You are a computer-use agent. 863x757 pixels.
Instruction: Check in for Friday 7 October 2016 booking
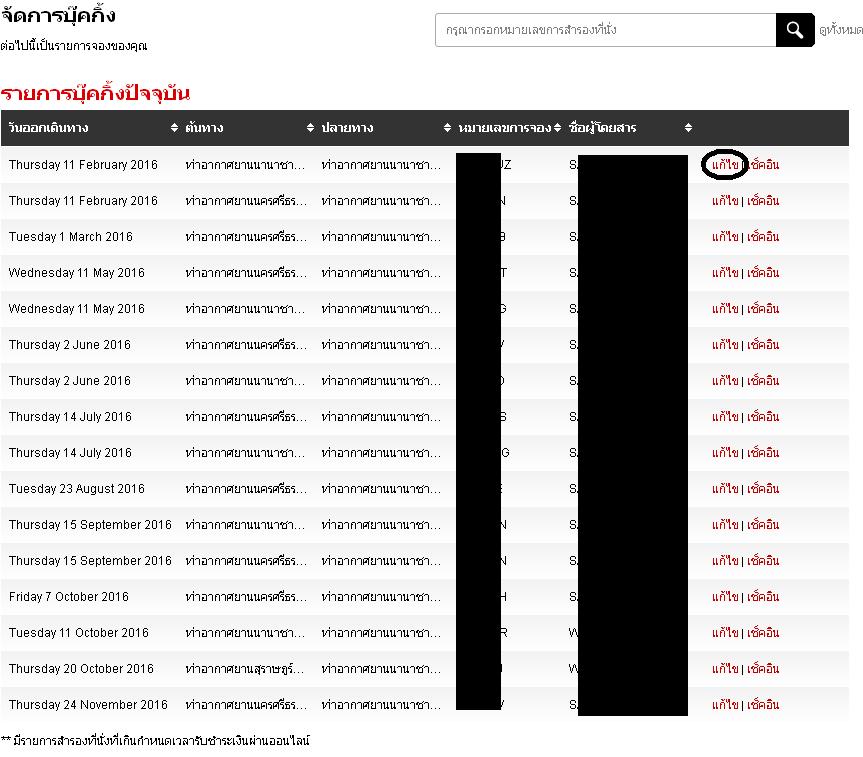click(763, 596)
